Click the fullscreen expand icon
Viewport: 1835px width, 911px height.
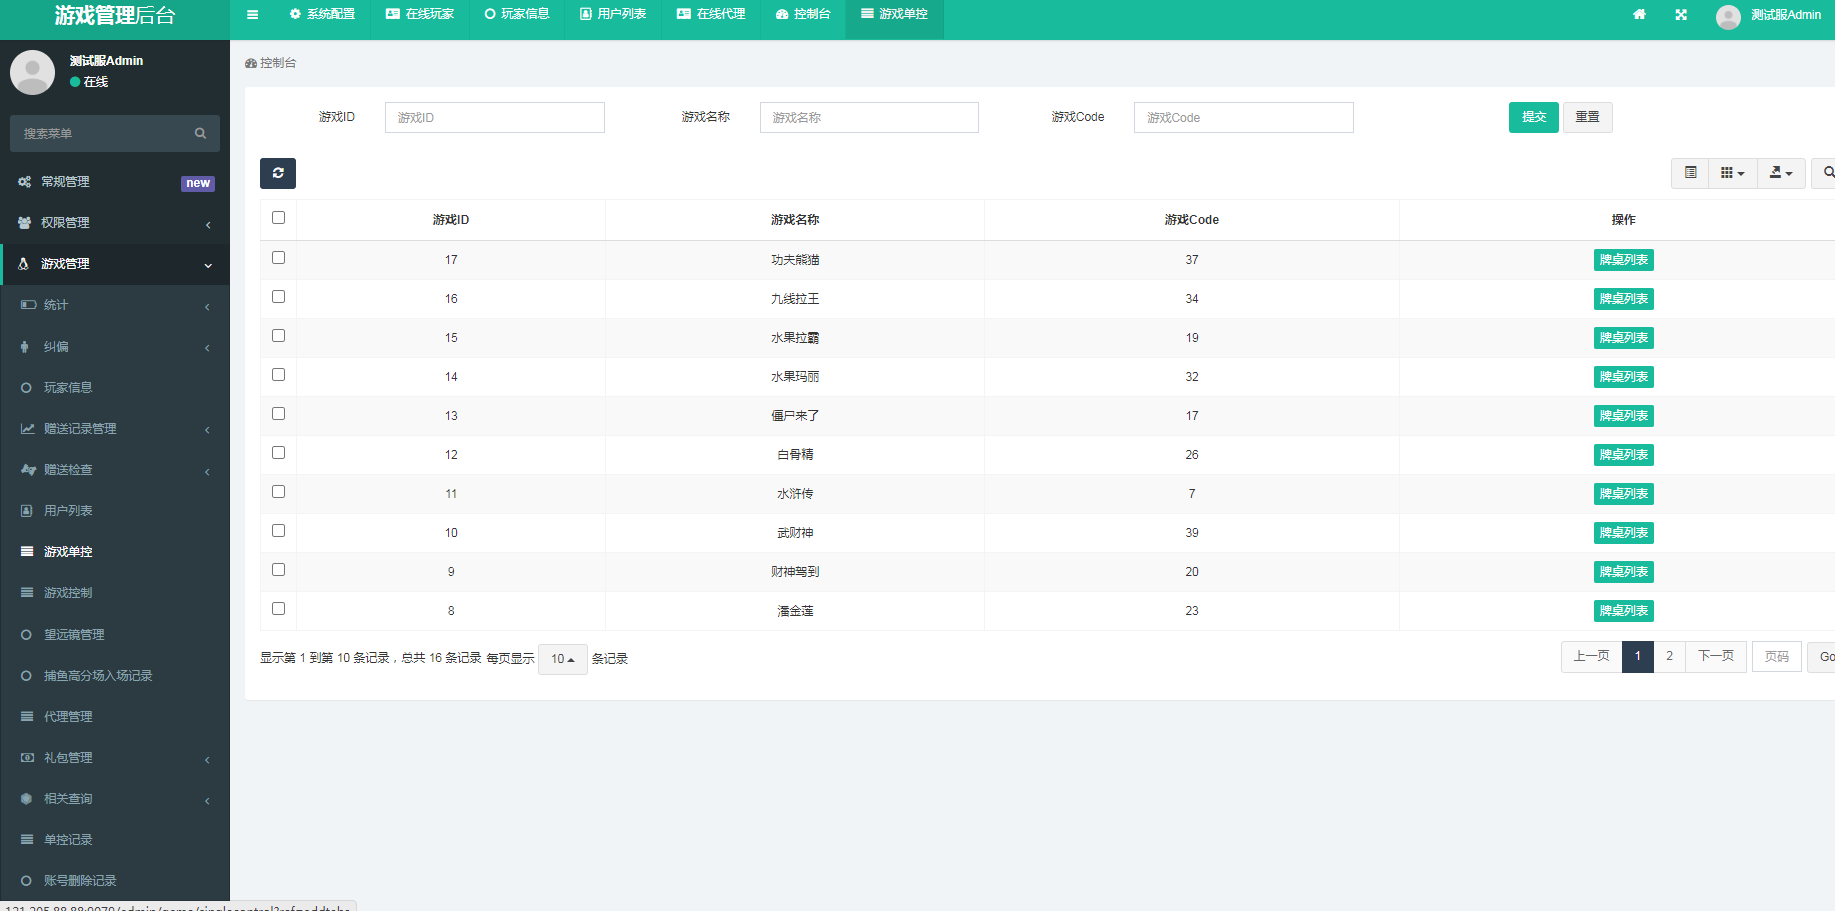(1681, 15)
